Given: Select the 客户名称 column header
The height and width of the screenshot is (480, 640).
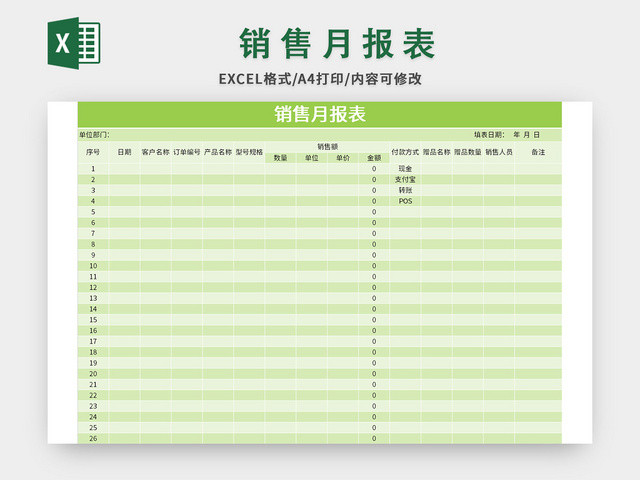Looking at the screenshot, I should pyautogui.click(x=156, y=152).
